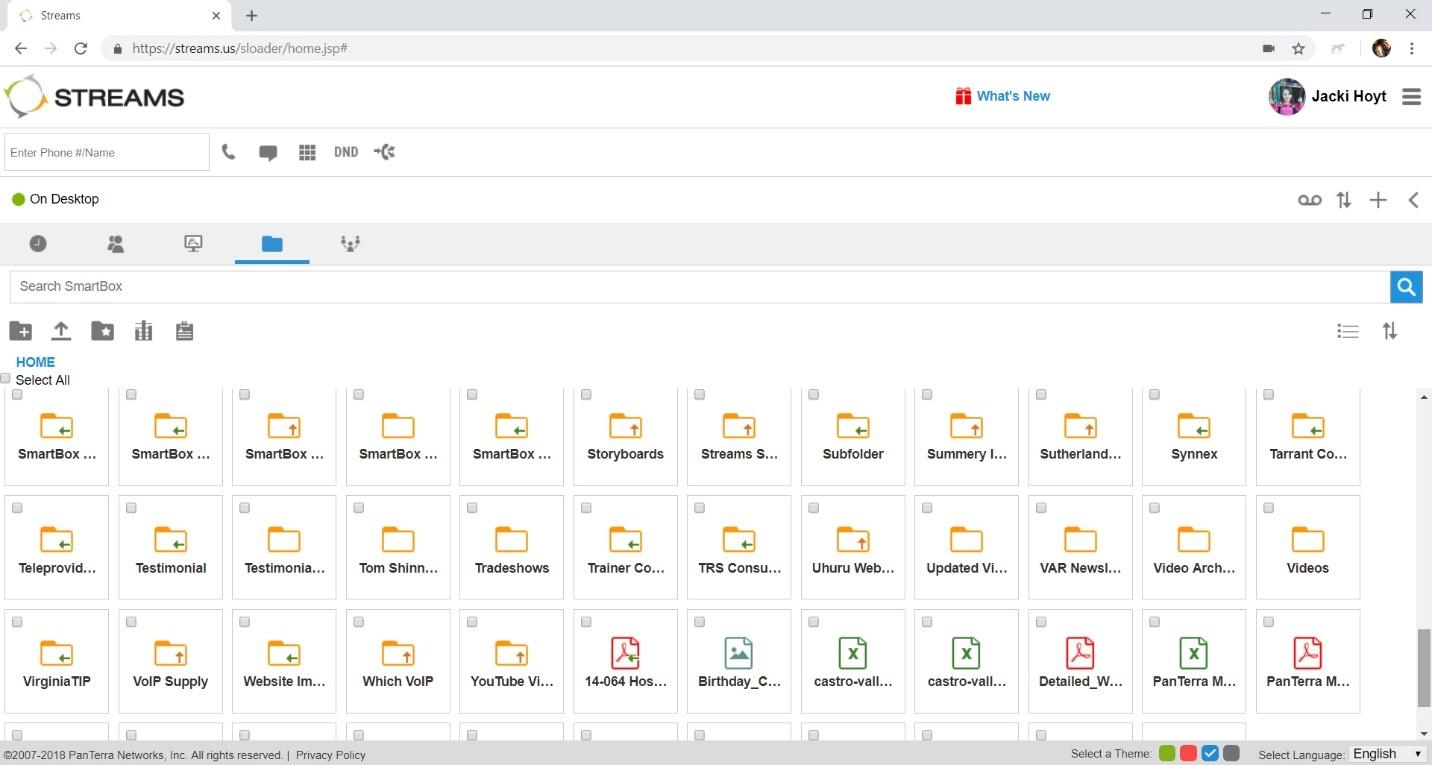Collapse panel with left chevron
The height and width of the screenshot is (765, 1432).
[1413, 200]
